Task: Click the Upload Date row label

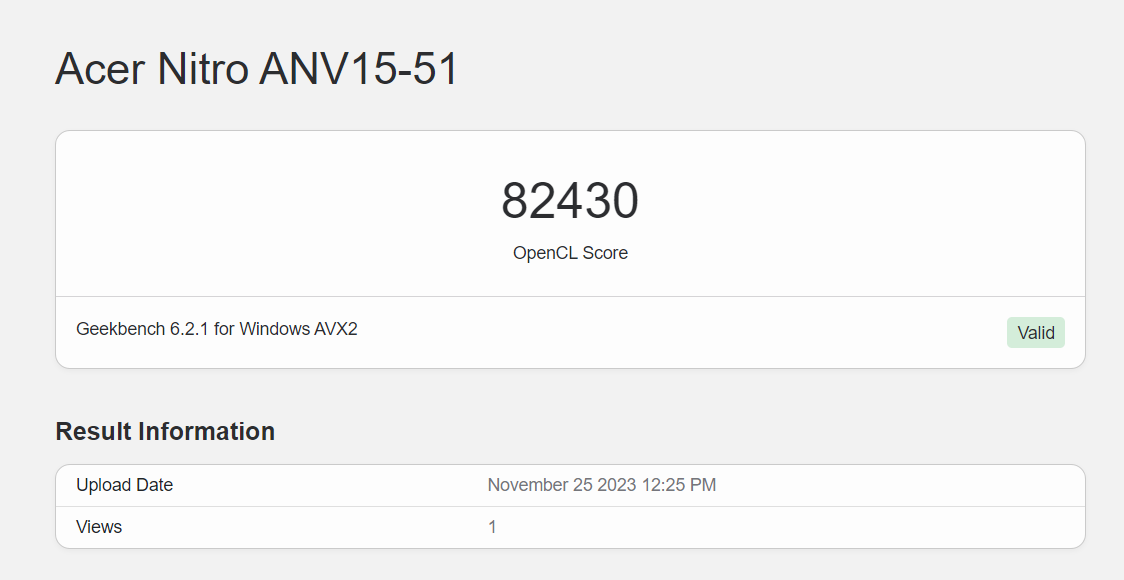Action: click(x=124, y=485)
